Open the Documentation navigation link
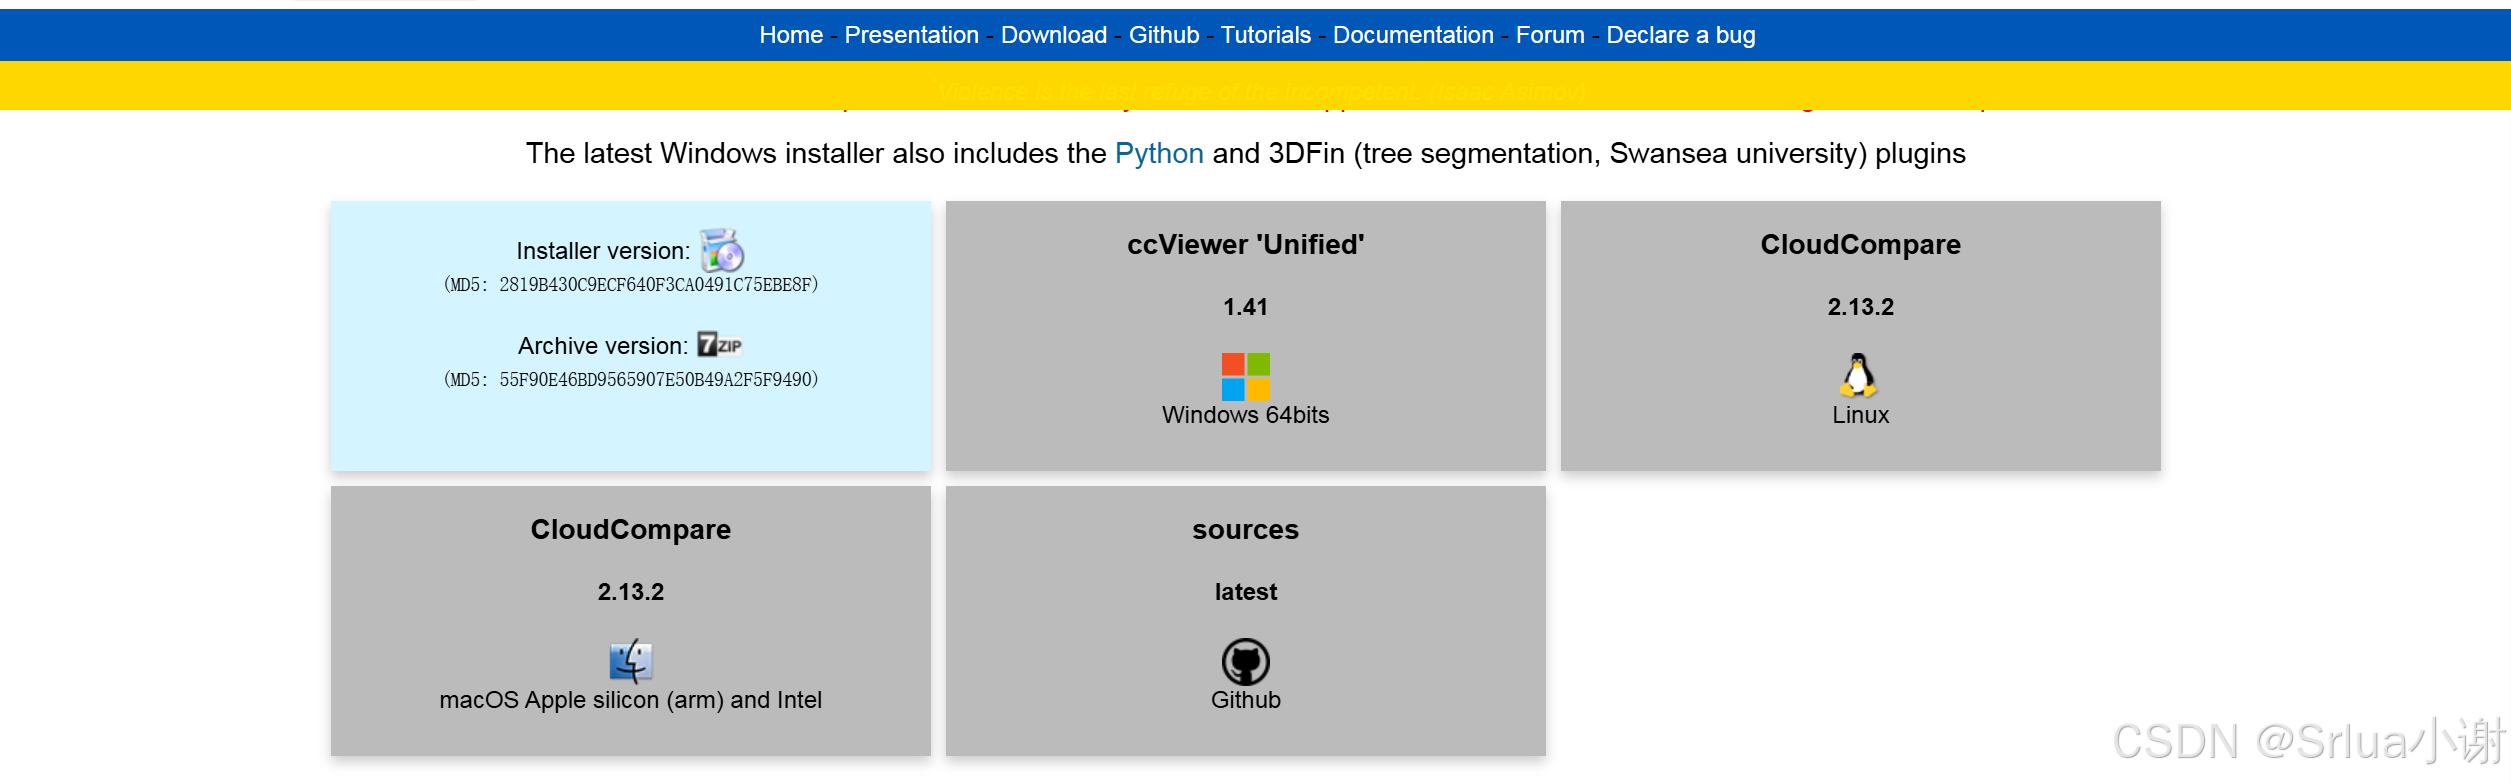Viewport: 2511px width, 782px height. [x=1412, y=35]
